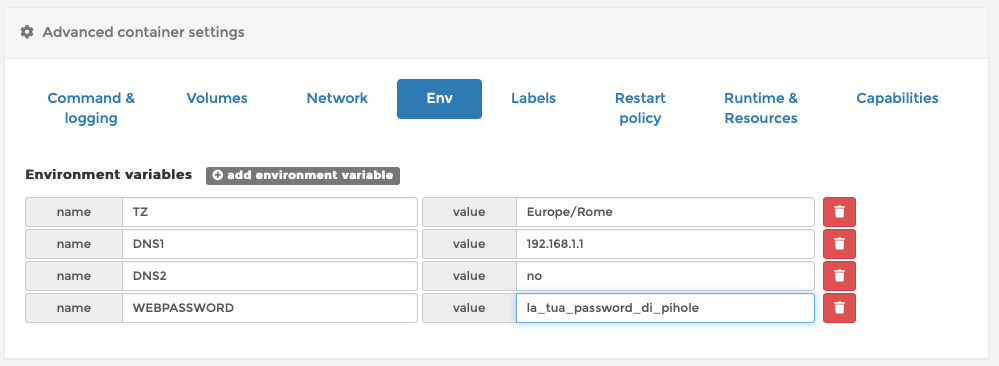Click the Advanced container settings gear icon

[27, 32]
